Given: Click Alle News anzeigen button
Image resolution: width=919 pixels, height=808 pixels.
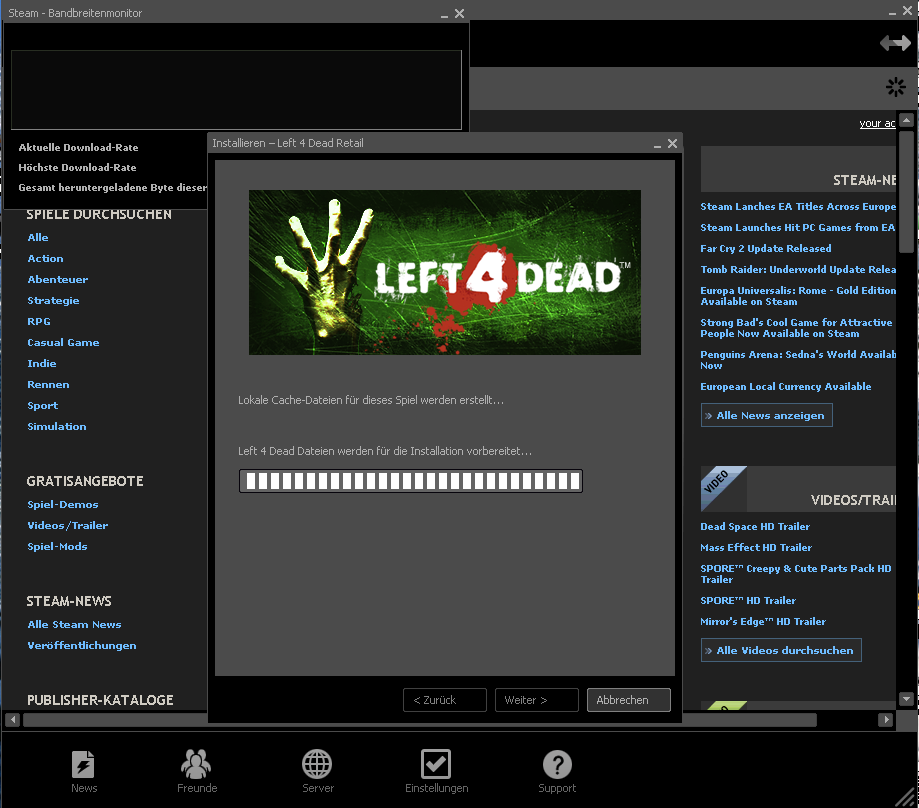Looking at the screenshot, I should (x=767, y=415).
